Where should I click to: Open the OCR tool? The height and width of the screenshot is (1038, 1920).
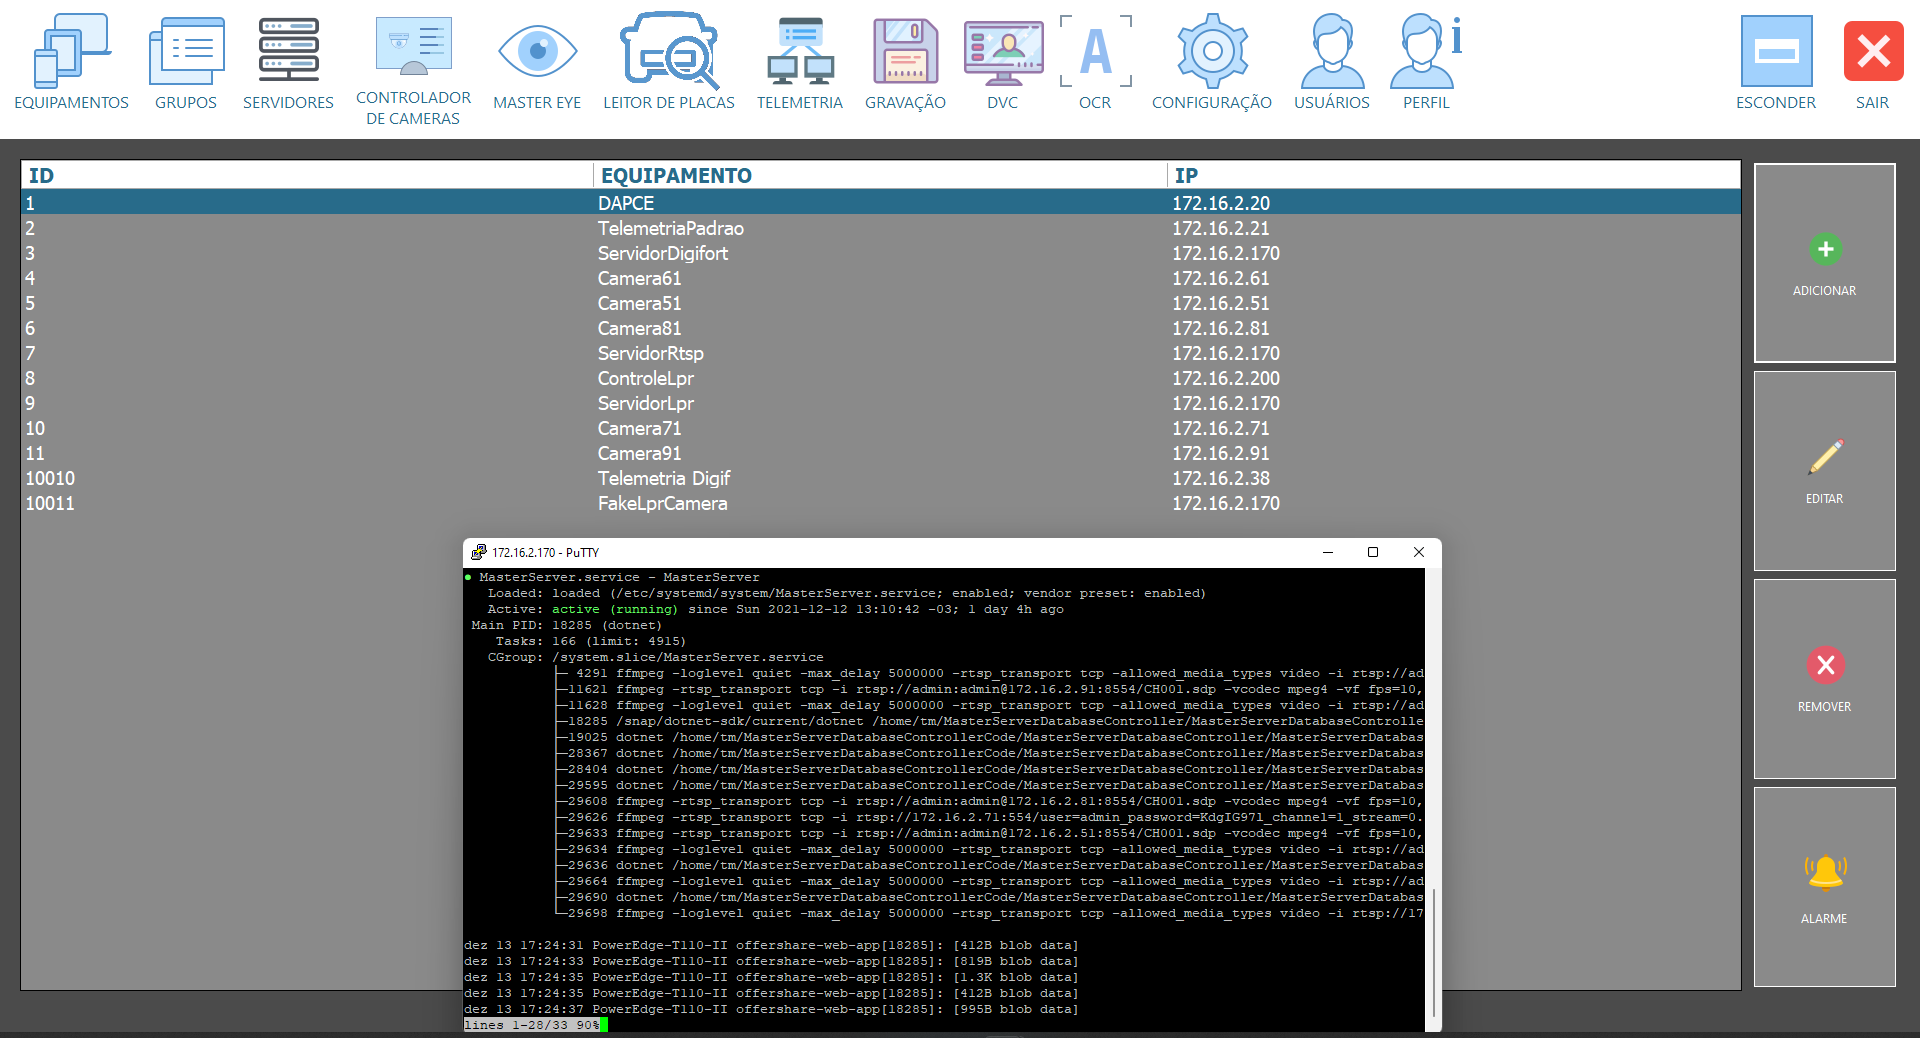[1095, 60]
